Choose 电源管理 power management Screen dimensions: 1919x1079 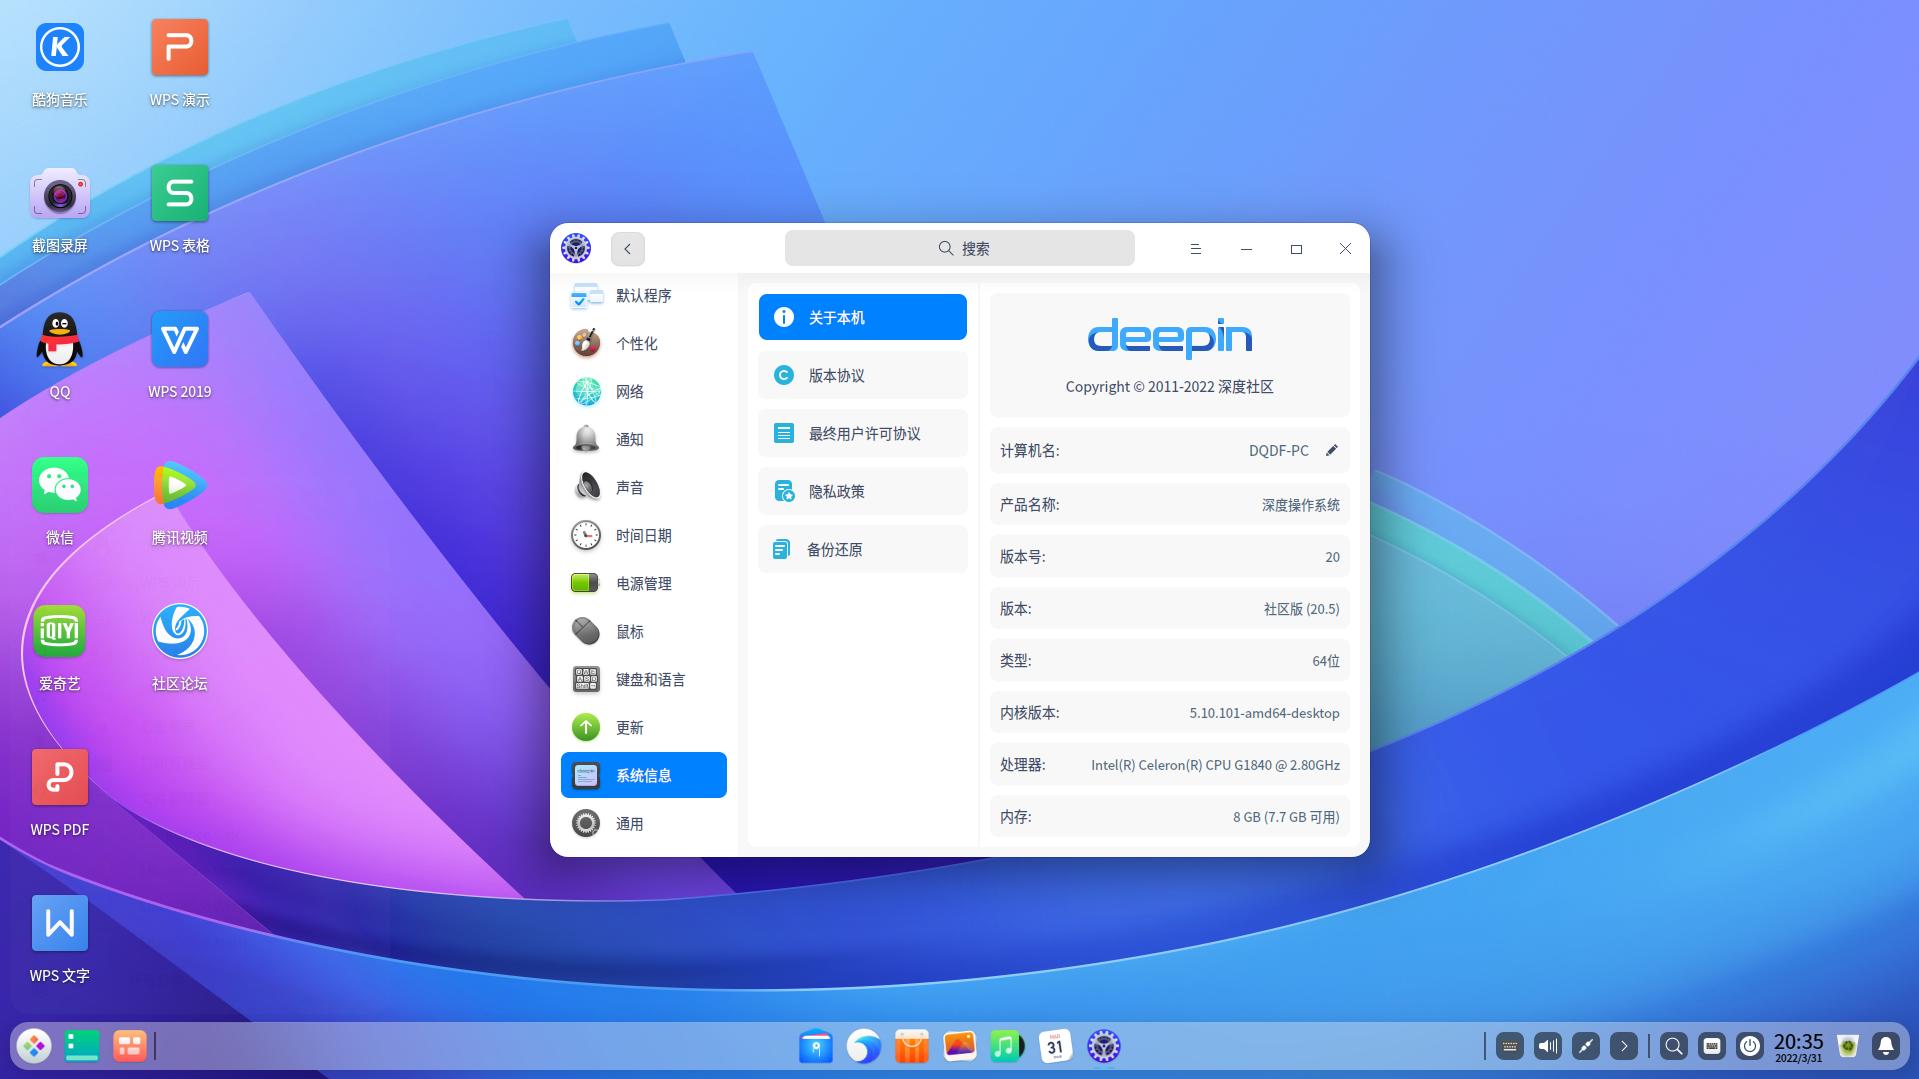(x=643, y=584)
